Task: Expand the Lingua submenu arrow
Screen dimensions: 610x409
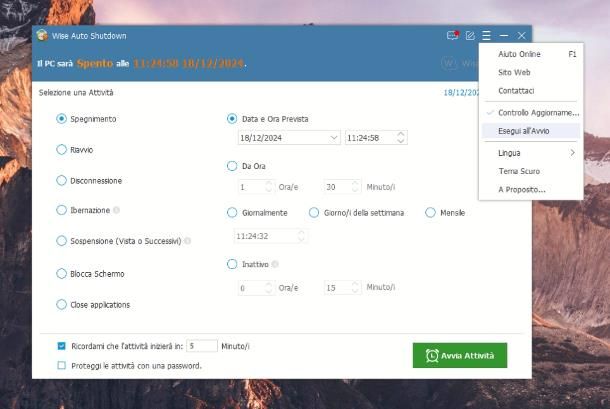Action: click(572, 153)
